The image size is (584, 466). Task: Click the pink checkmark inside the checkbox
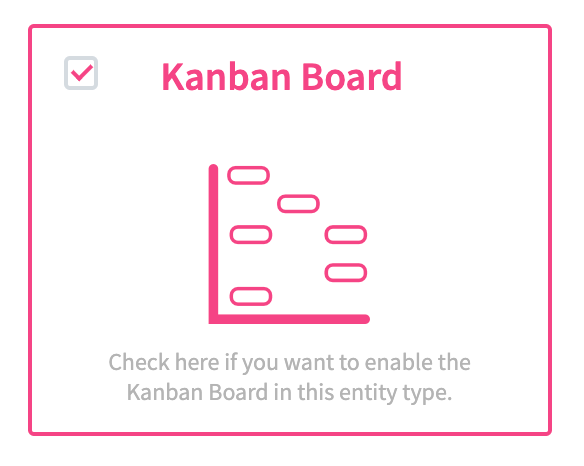coord(82,73)
